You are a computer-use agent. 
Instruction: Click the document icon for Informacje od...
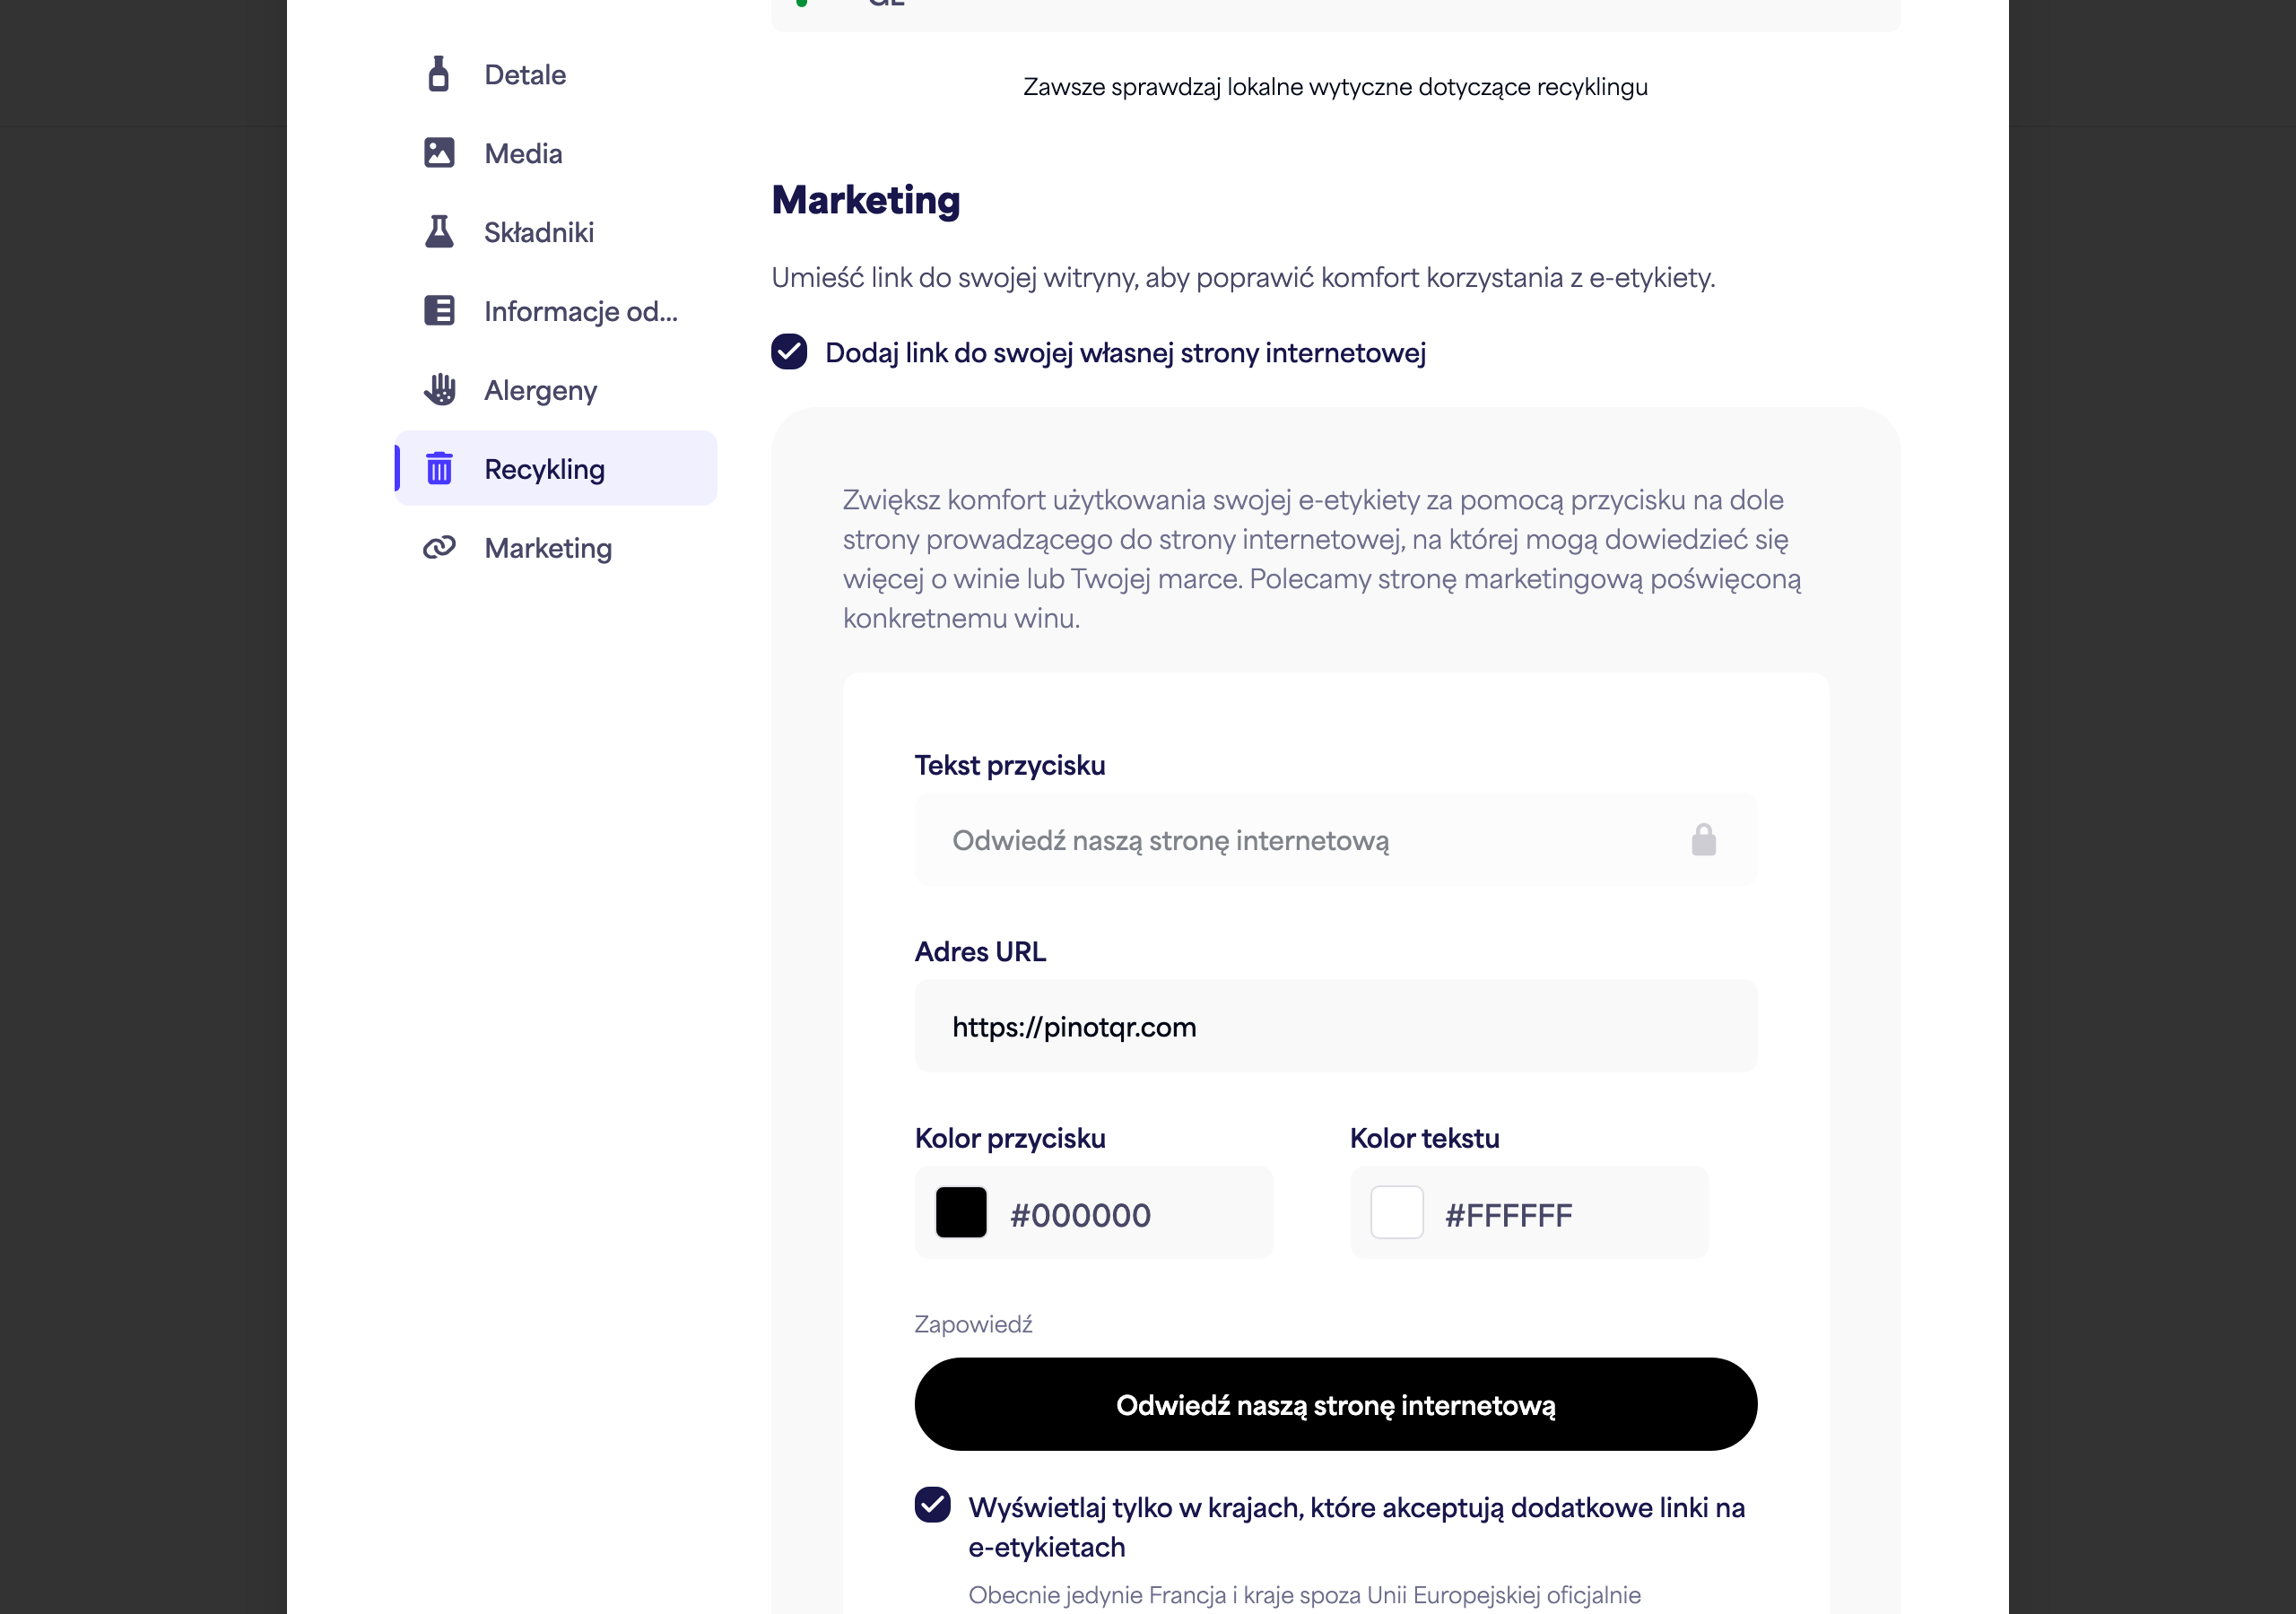(x=439, y=311)
